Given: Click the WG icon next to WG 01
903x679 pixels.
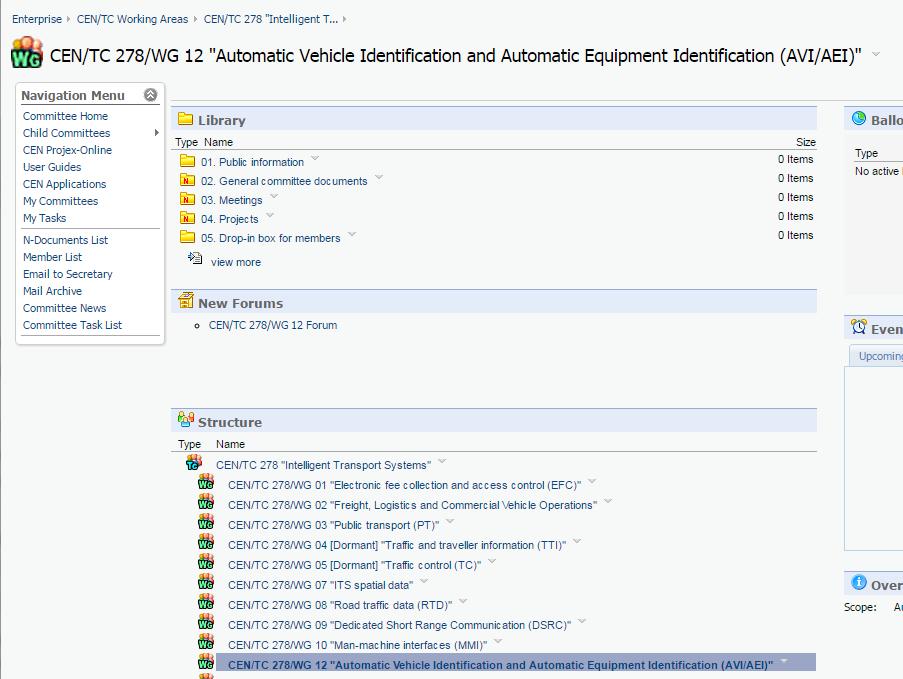Looking at the screenshot, I should (206, 481).
